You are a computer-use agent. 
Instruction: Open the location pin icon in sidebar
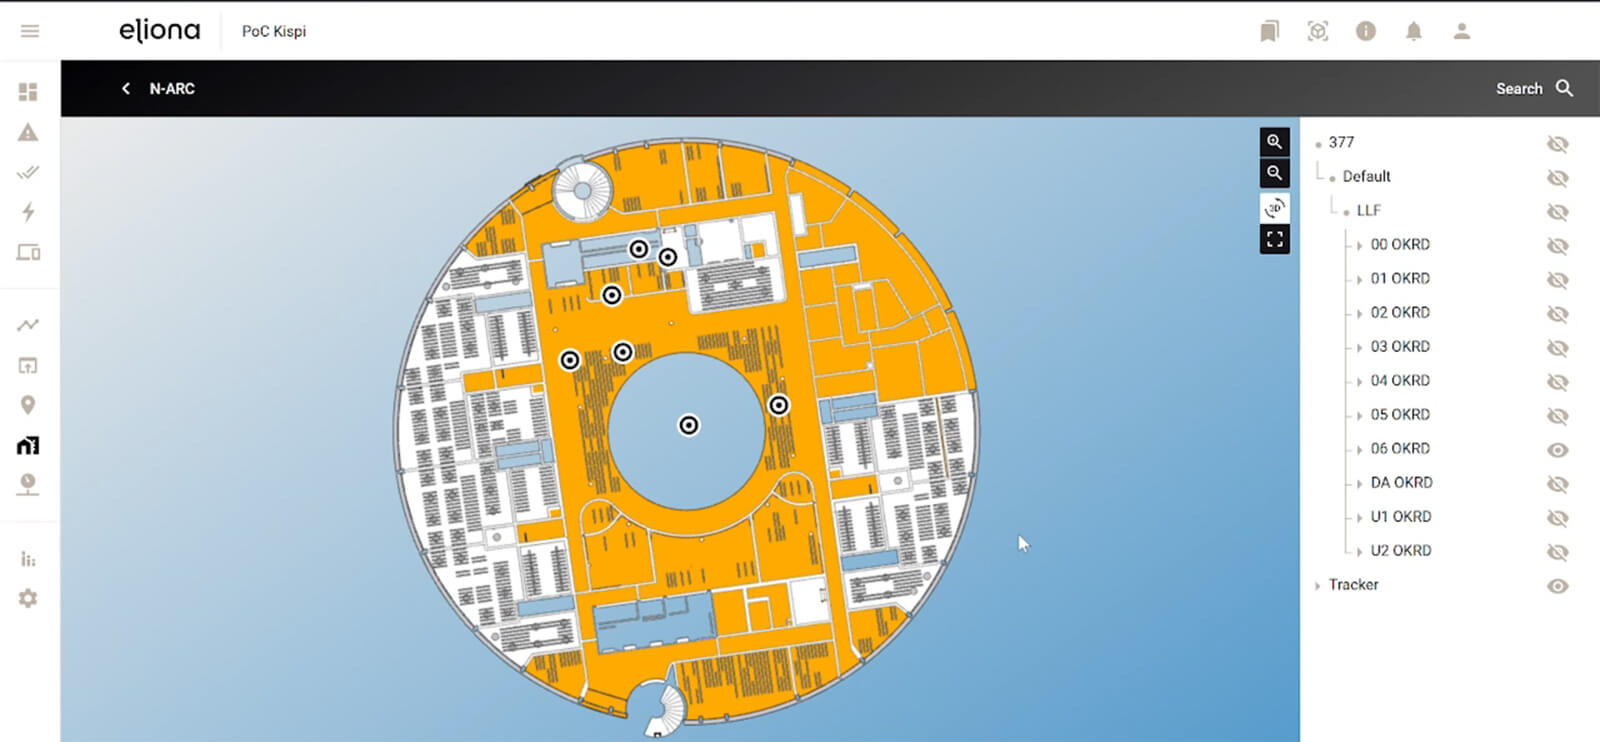[x=28, y=405]
